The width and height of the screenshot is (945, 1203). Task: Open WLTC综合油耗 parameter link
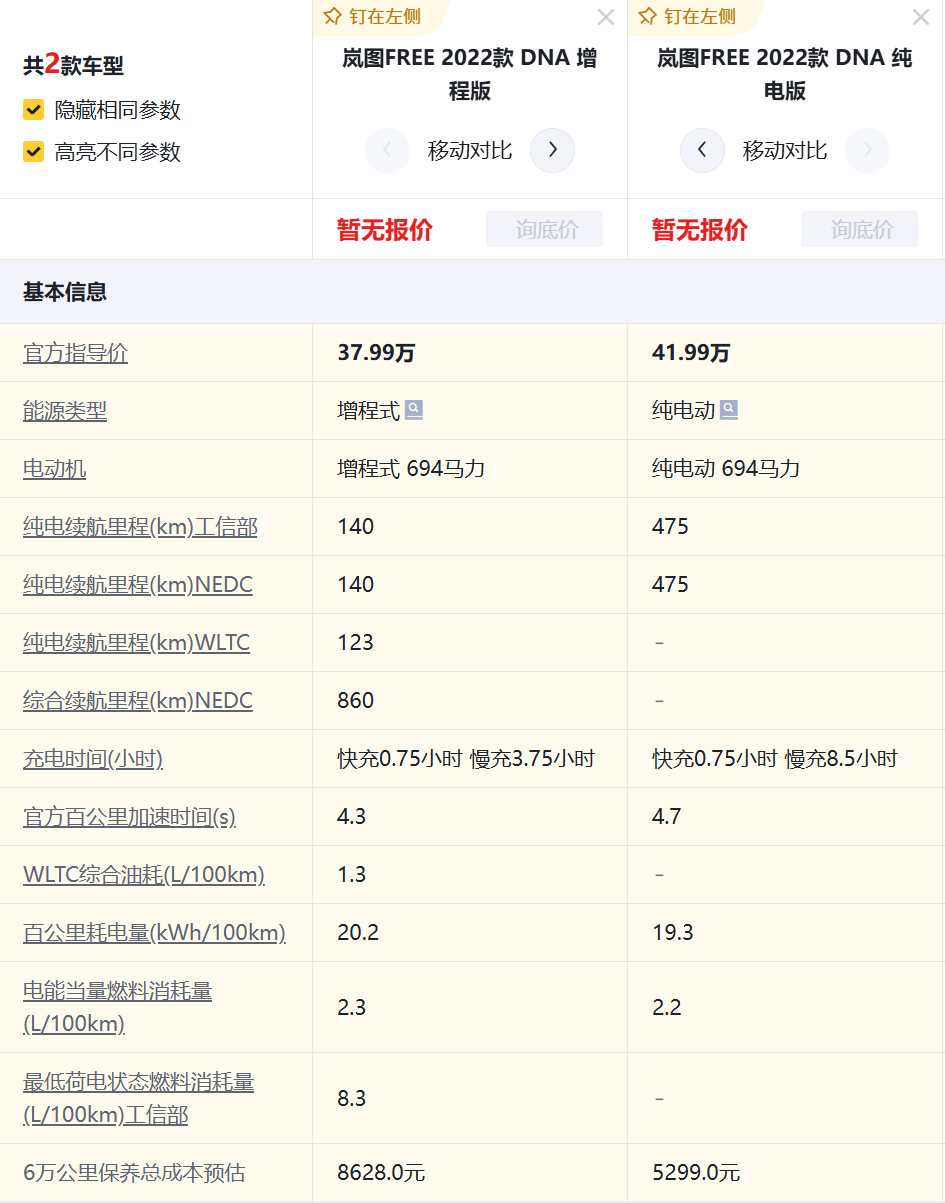144,875
